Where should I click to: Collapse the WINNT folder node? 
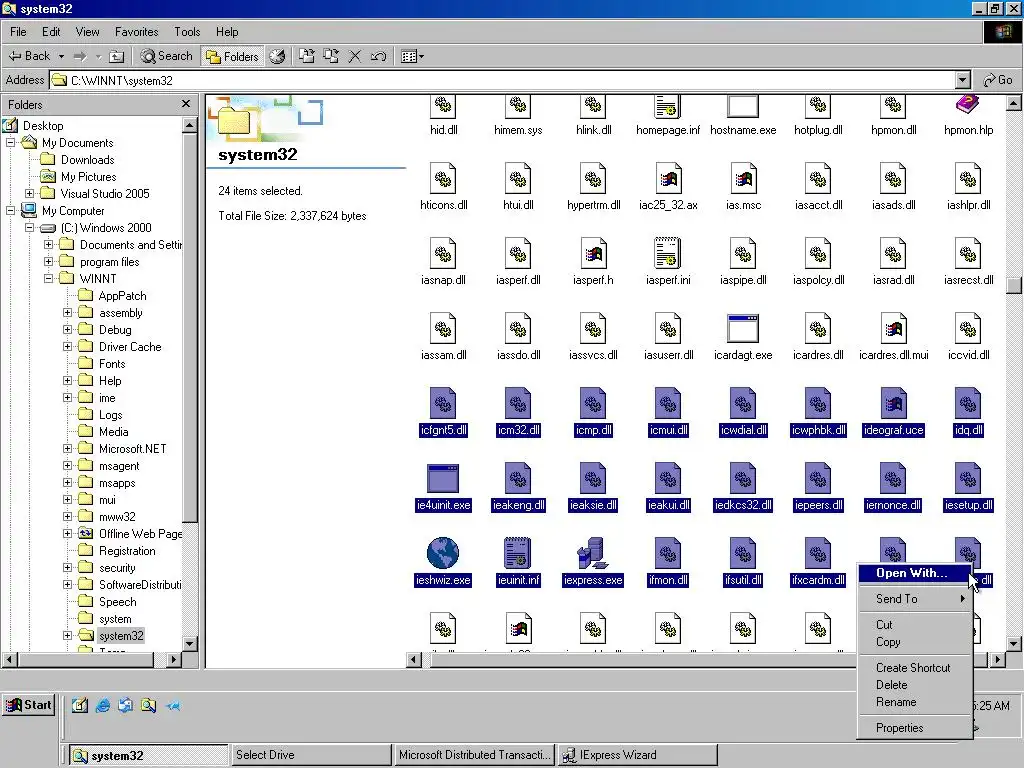click(x=48, y=279)
